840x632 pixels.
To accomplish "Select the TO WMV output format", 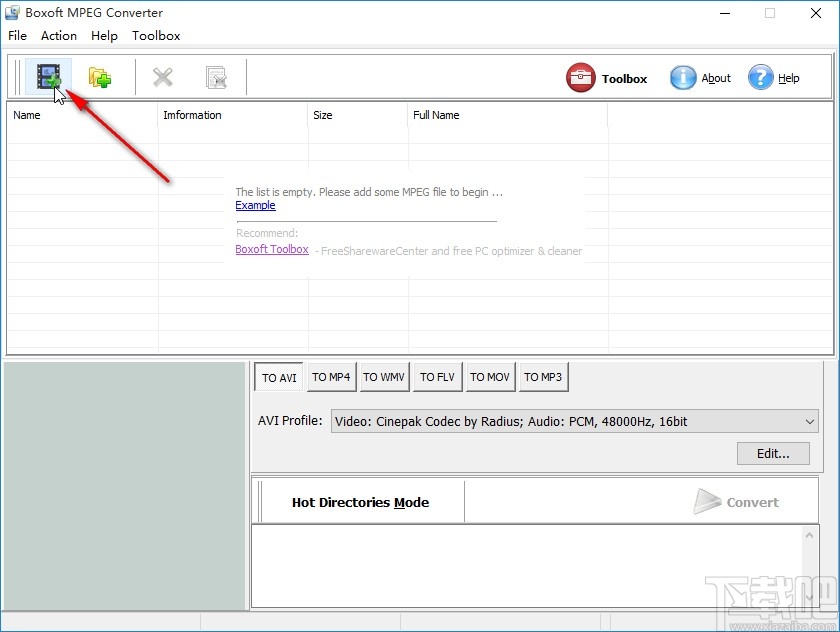I will (384, 377).
